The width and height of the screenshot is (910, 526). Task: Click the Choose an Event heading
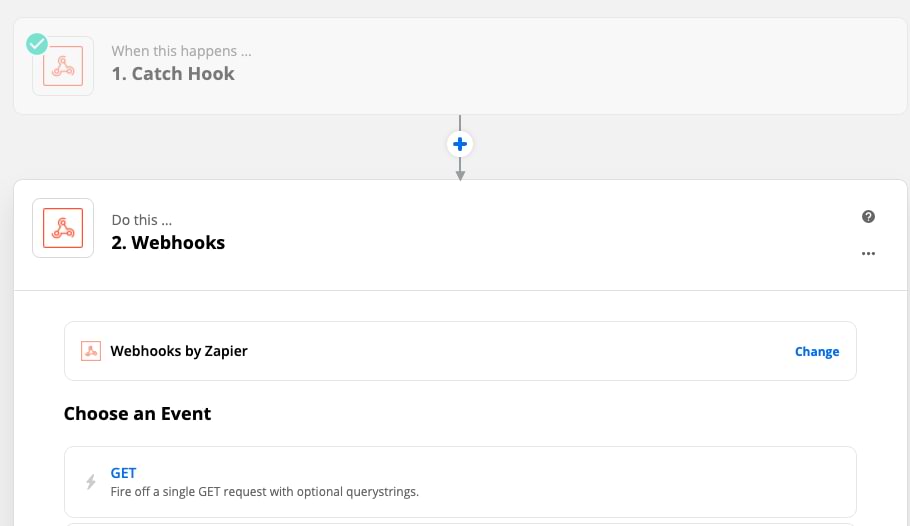pyautogui.click(x=138, y=413)
